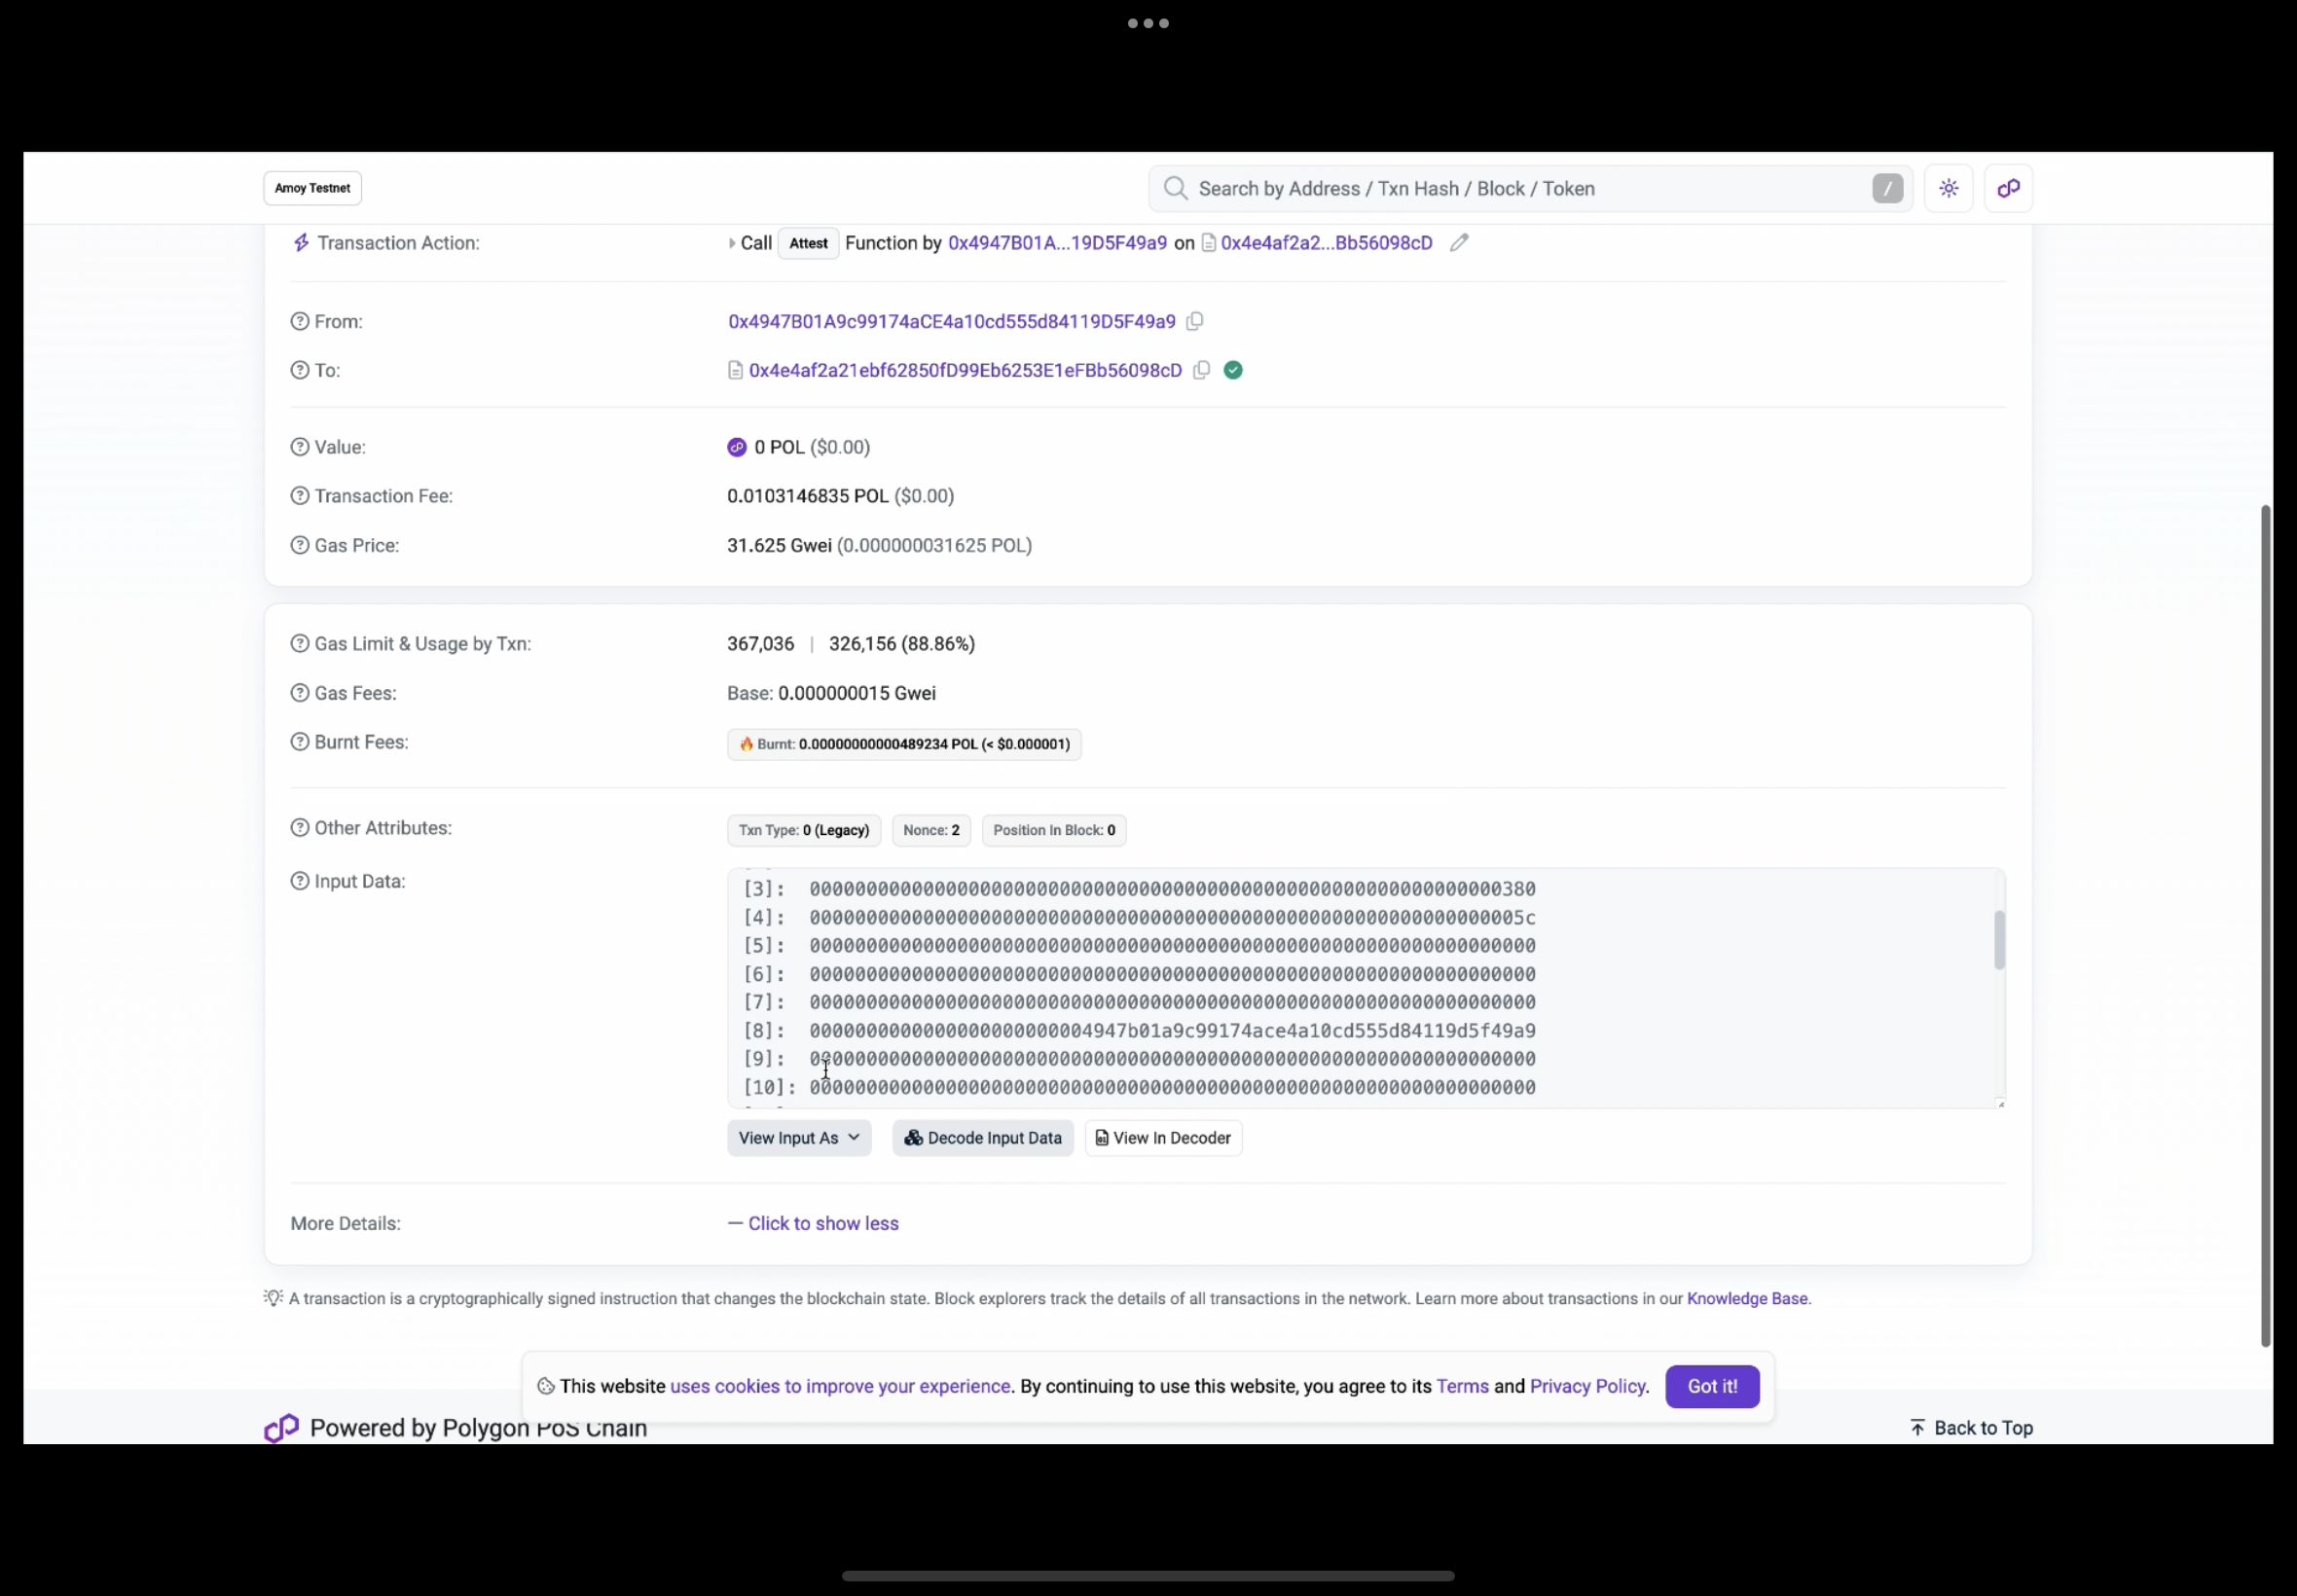This screenshot has width=2297, height=1596.
Task: Toggle the info tooltip on Gas Price
Action: tap(299, 544)
